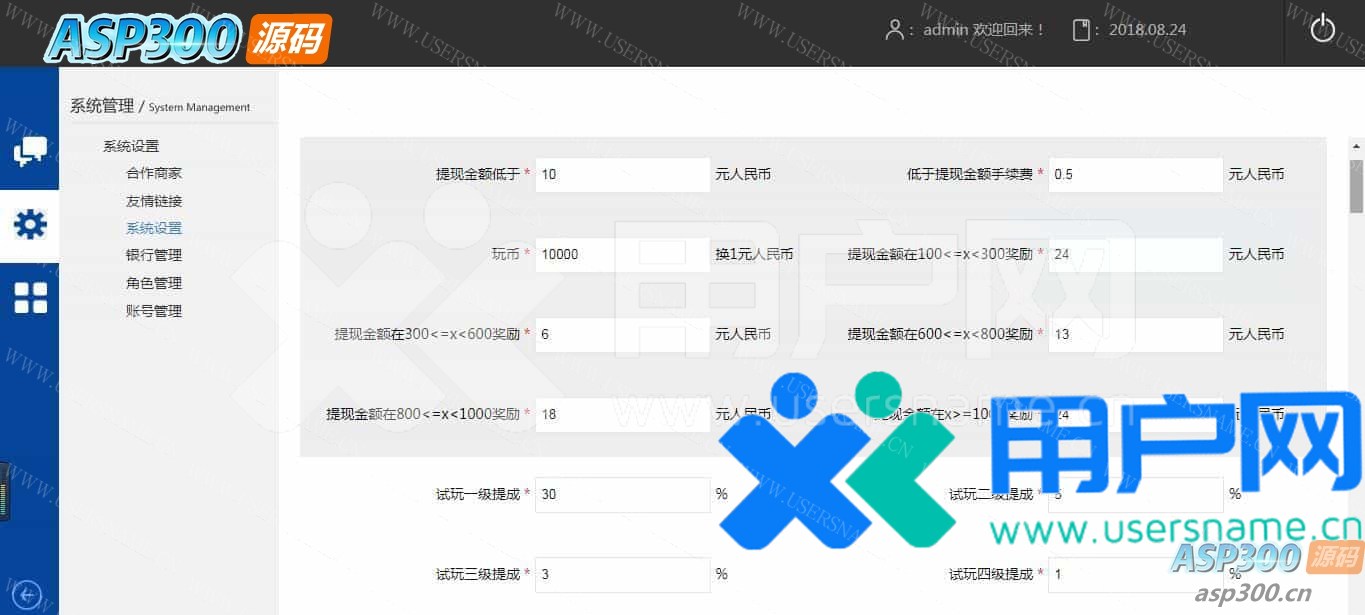Image resolution: width=1365 pixels, height=615 pixels.
Task: Click the date calendar icon
Action: click(x=1081, y=30)
